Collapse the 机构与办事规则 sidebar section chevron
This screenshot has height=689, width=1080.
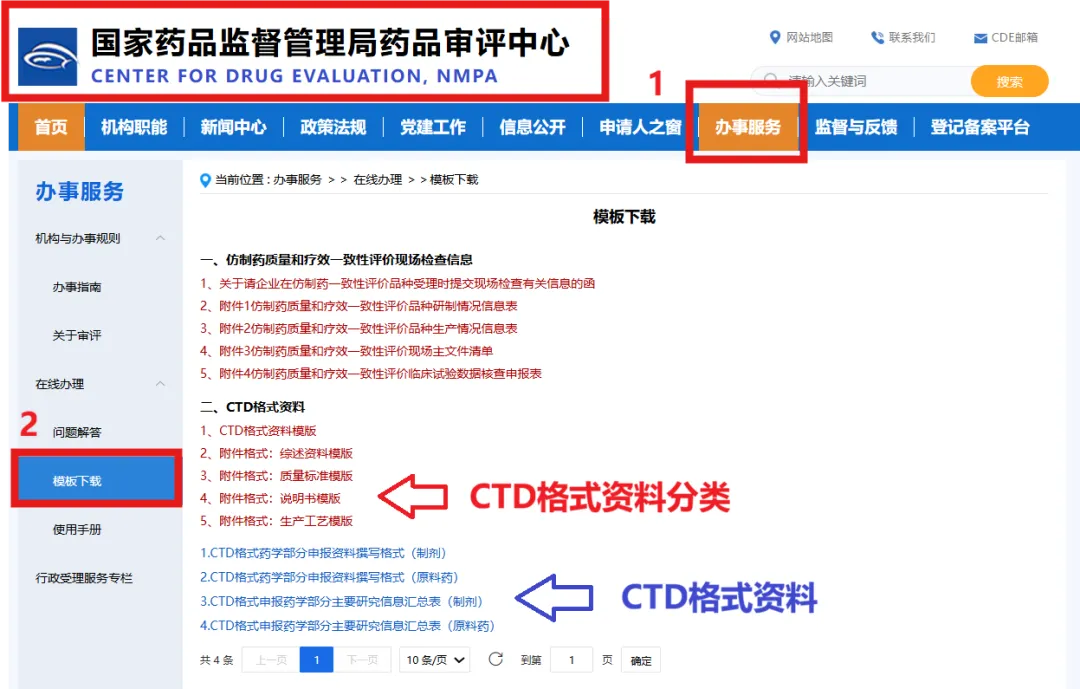160,238
